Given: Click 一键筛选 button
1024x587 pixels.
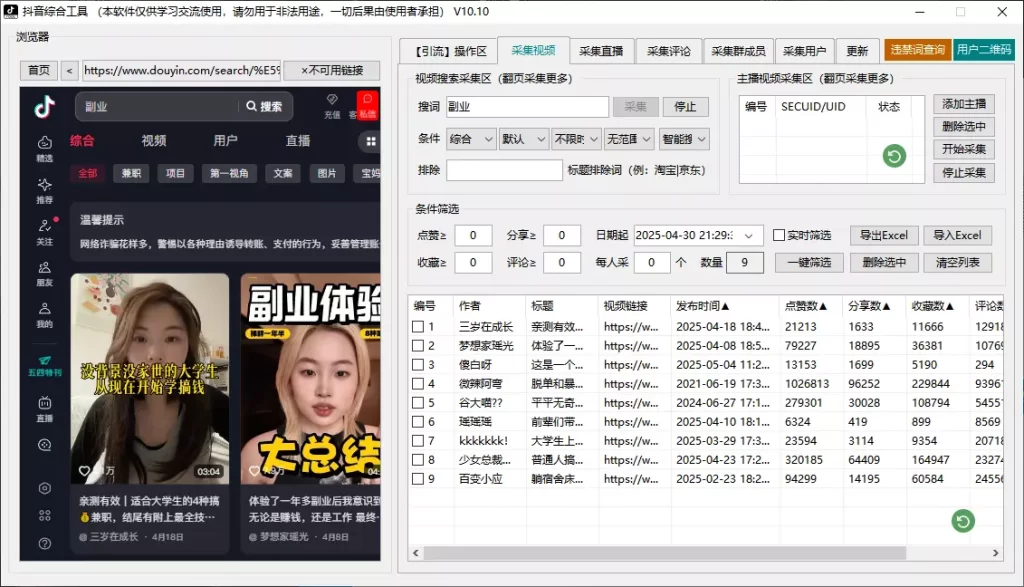Looking at the screenshot, I should coord(809,262).
